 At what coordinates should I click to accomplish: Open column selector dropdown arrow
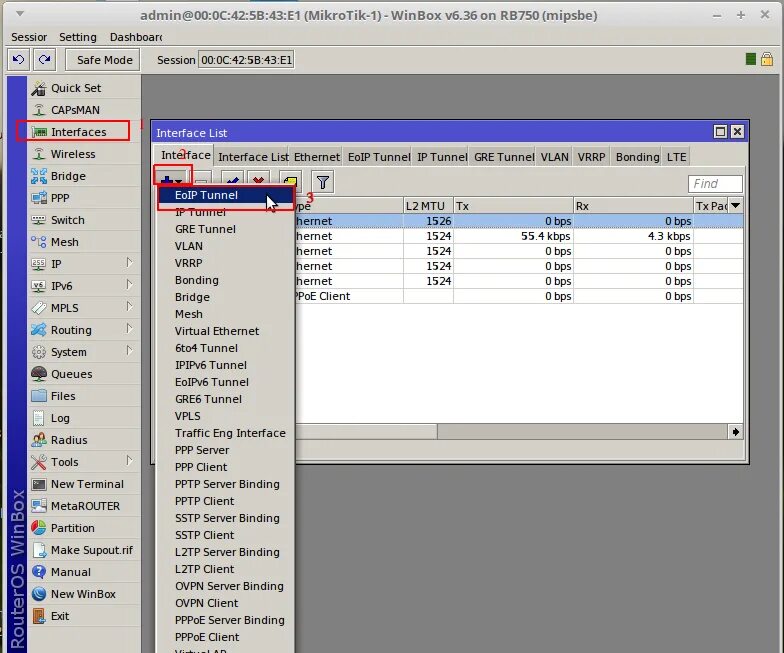pyautogui.click(x=735, y=206)
